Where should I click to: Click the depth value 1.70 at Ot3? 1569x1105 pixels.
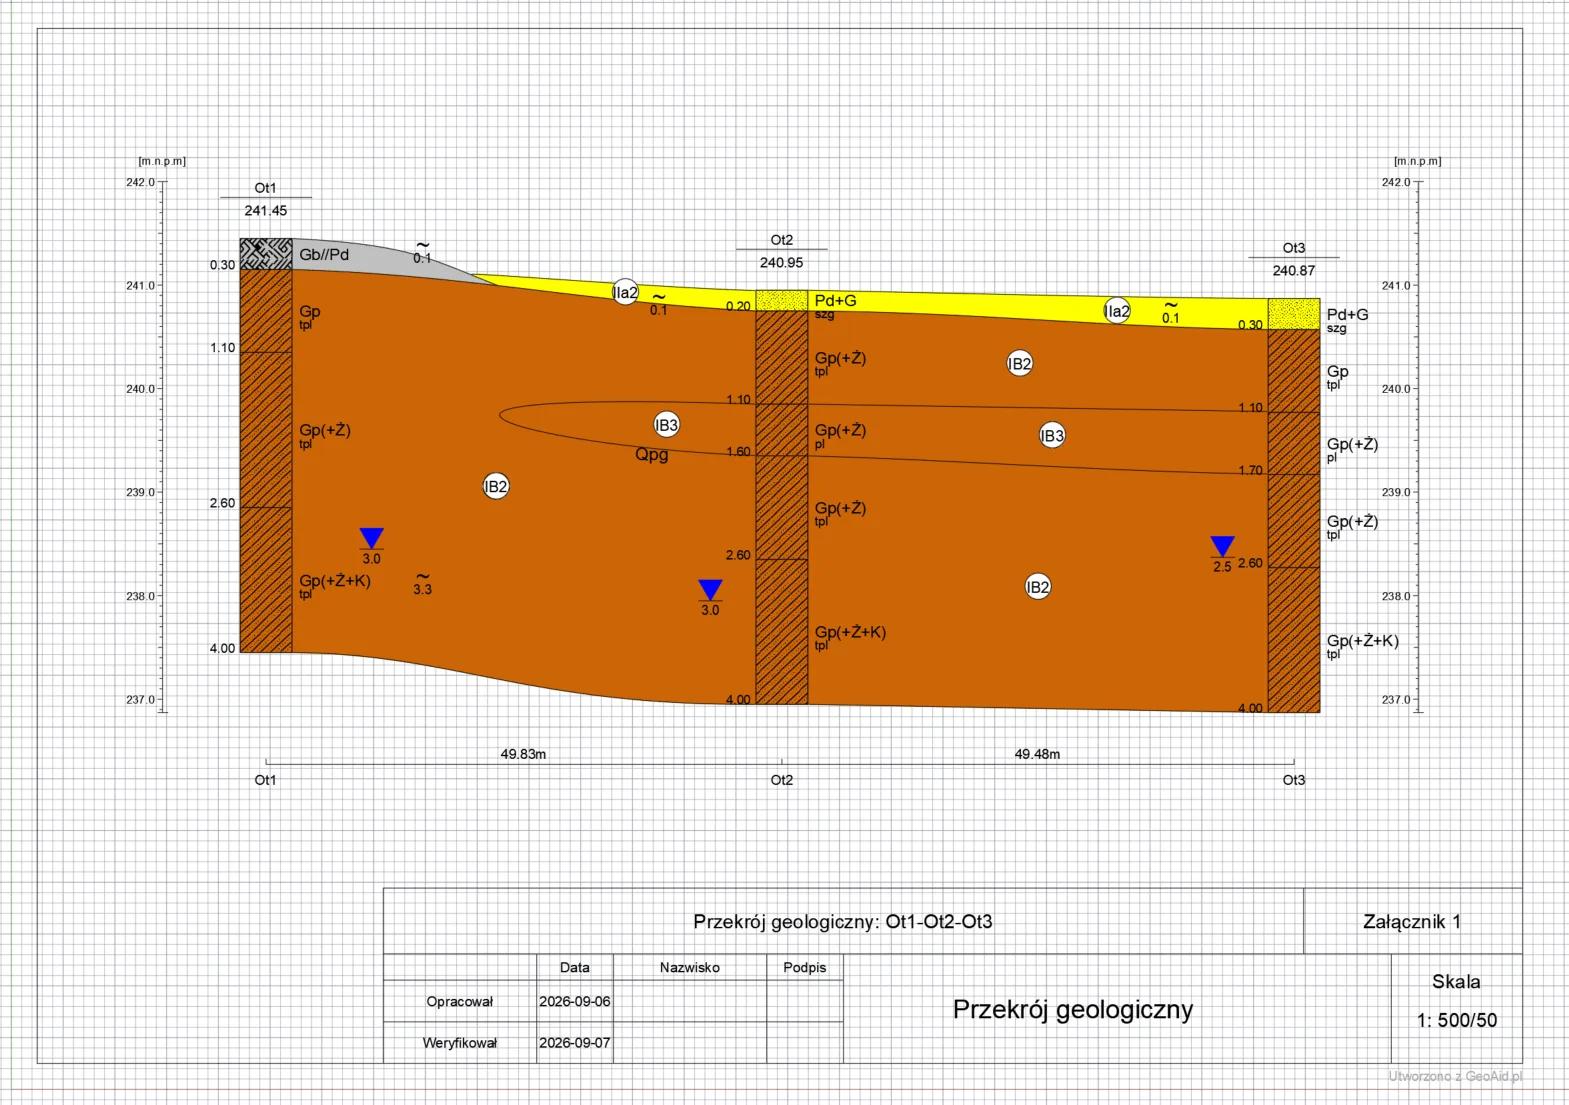(1250, 470)
